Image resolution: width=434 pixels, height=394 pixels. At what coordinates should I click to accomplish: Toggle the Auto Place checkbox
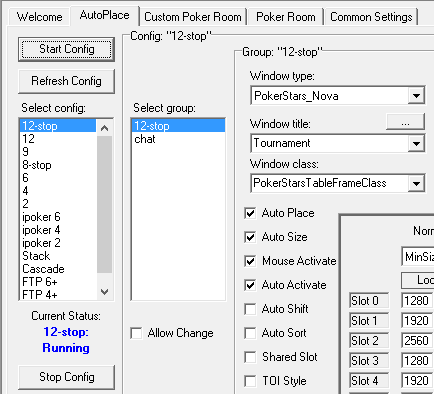coord(250,213)
